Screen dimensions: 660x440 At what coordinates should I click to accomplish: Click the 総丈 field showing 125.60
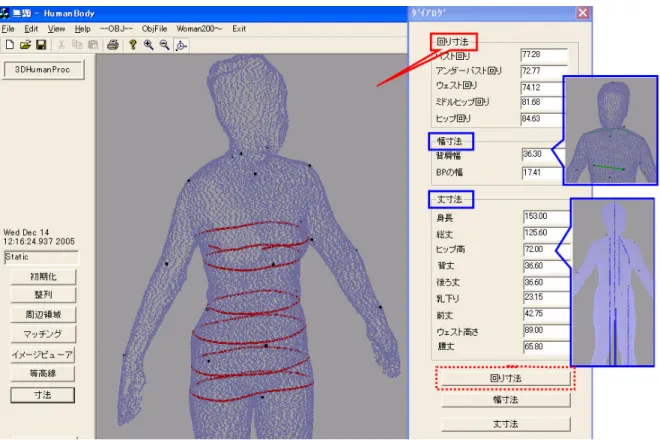pos(547,233)
